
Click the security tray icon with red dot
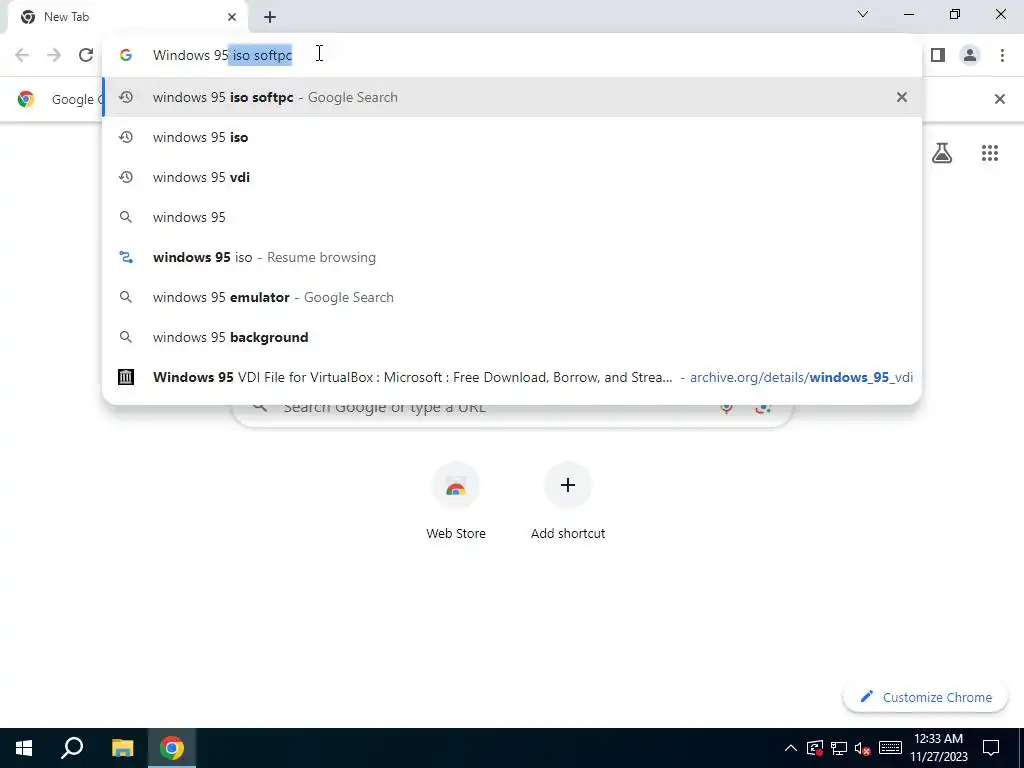point(814,748)
